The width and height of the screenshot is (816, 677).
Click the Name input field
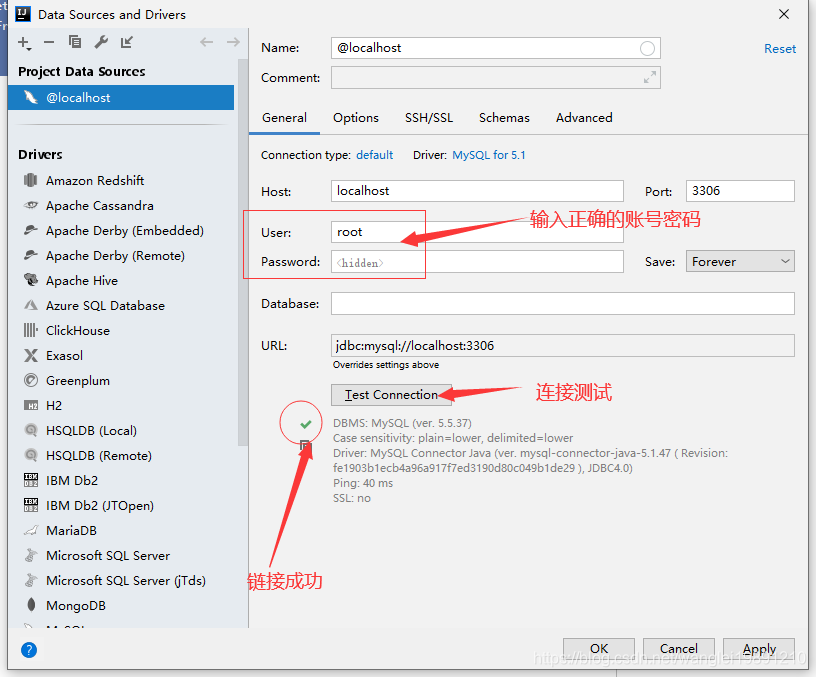[495, 48]
